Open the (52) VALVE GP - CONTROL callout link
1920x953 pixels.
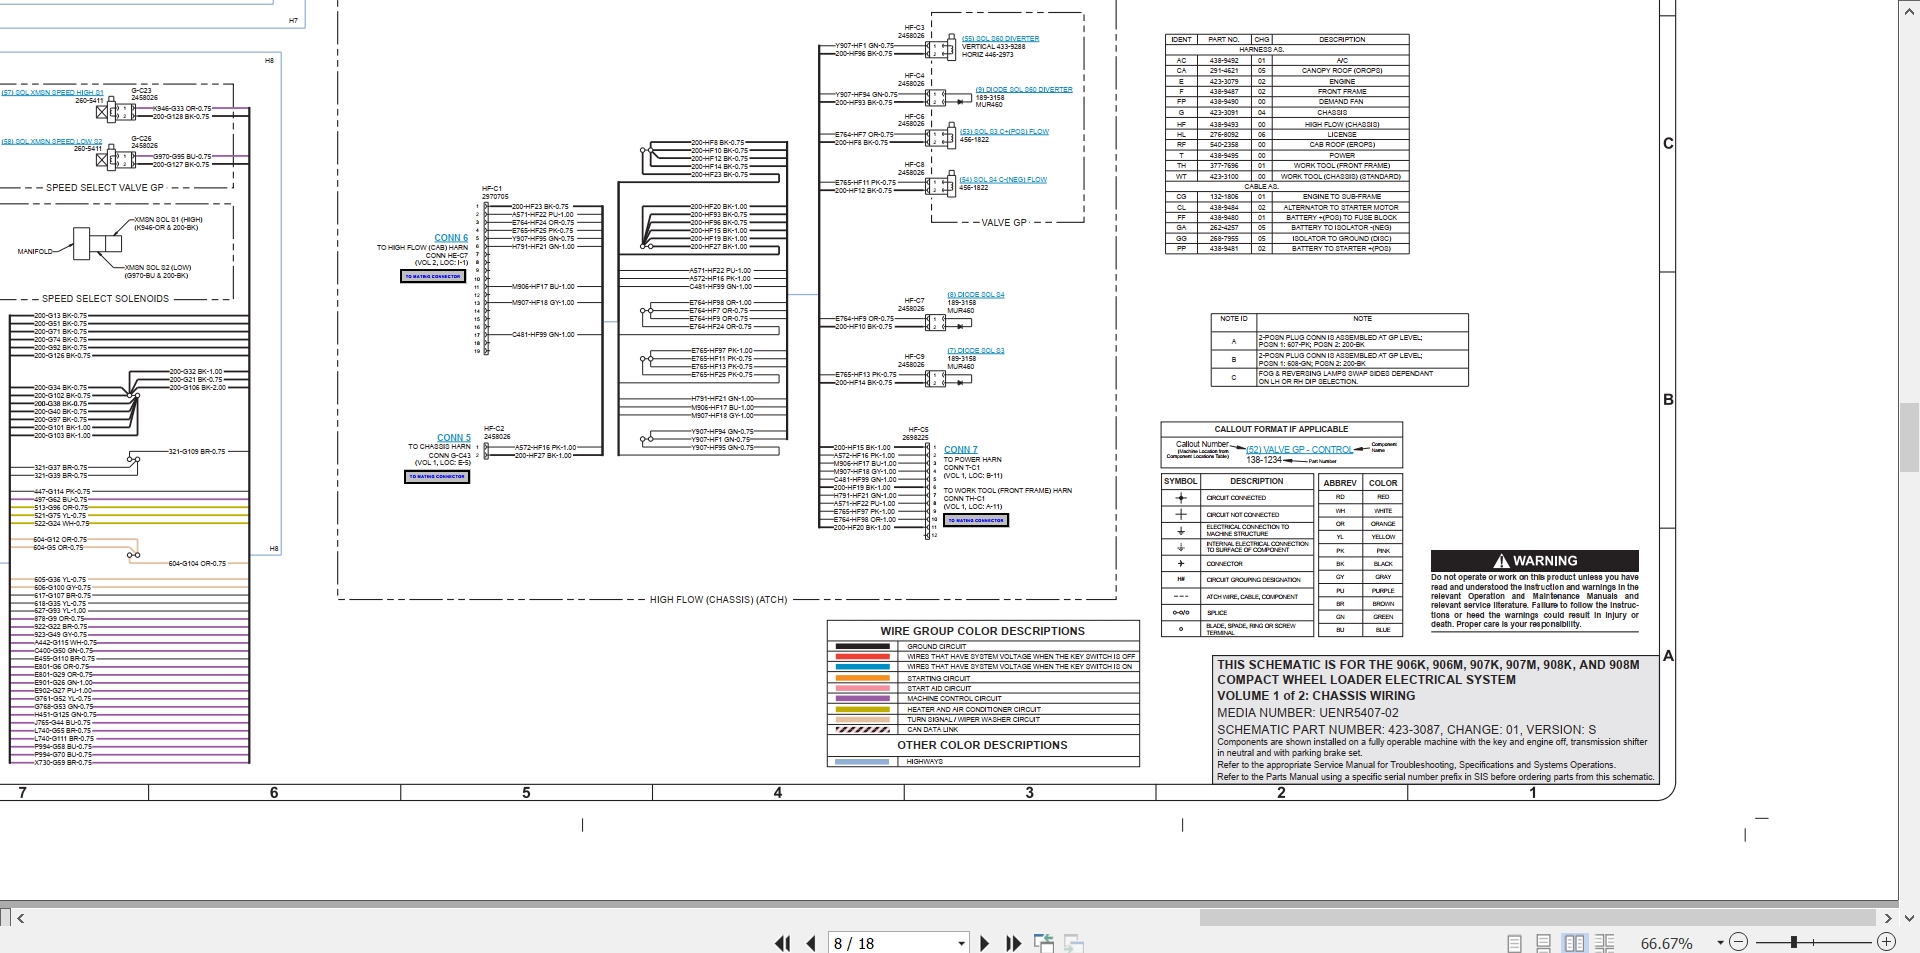(1299, 450)
